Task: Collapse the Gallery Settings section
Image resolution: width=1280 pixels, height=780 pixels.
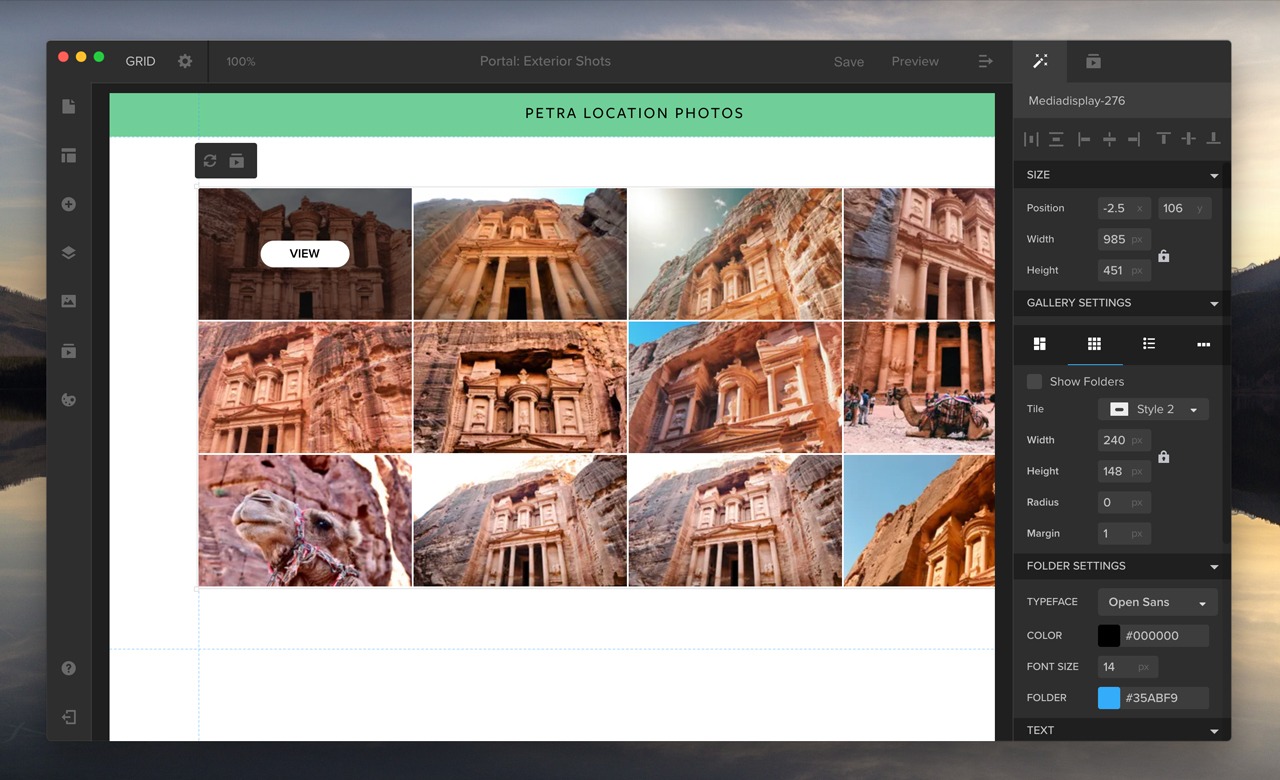Action: click(1214, 303)
